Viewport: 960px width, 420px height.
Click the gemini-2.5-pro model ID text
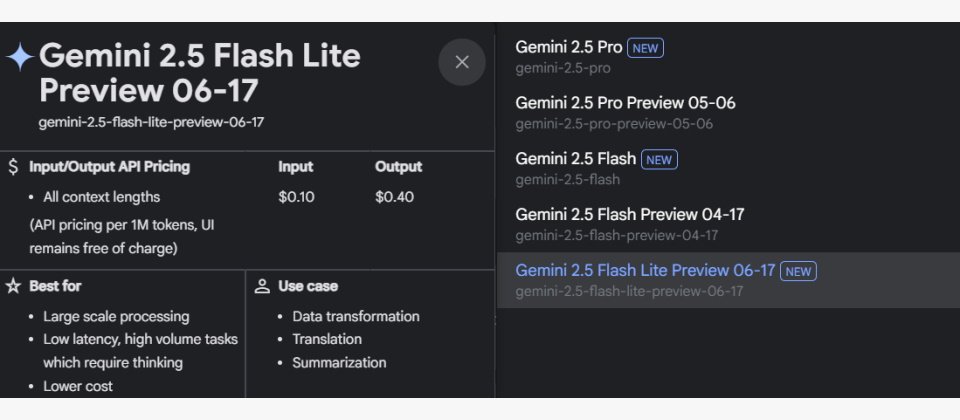click(563, 68)
